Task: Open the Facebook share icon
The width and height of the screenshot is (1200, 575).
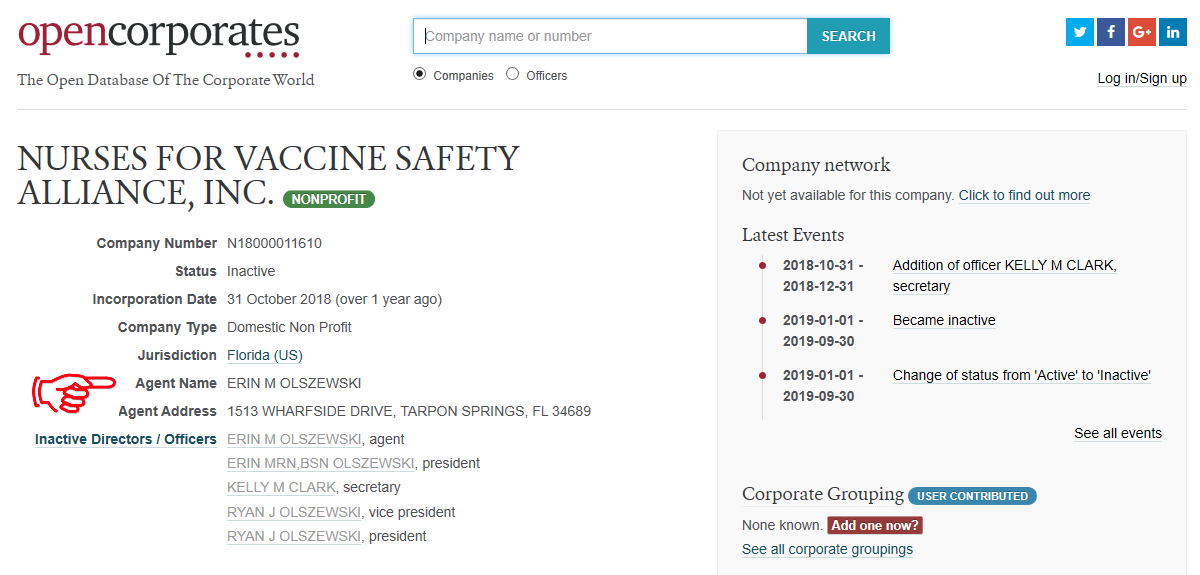Action: click(1111, 32)
